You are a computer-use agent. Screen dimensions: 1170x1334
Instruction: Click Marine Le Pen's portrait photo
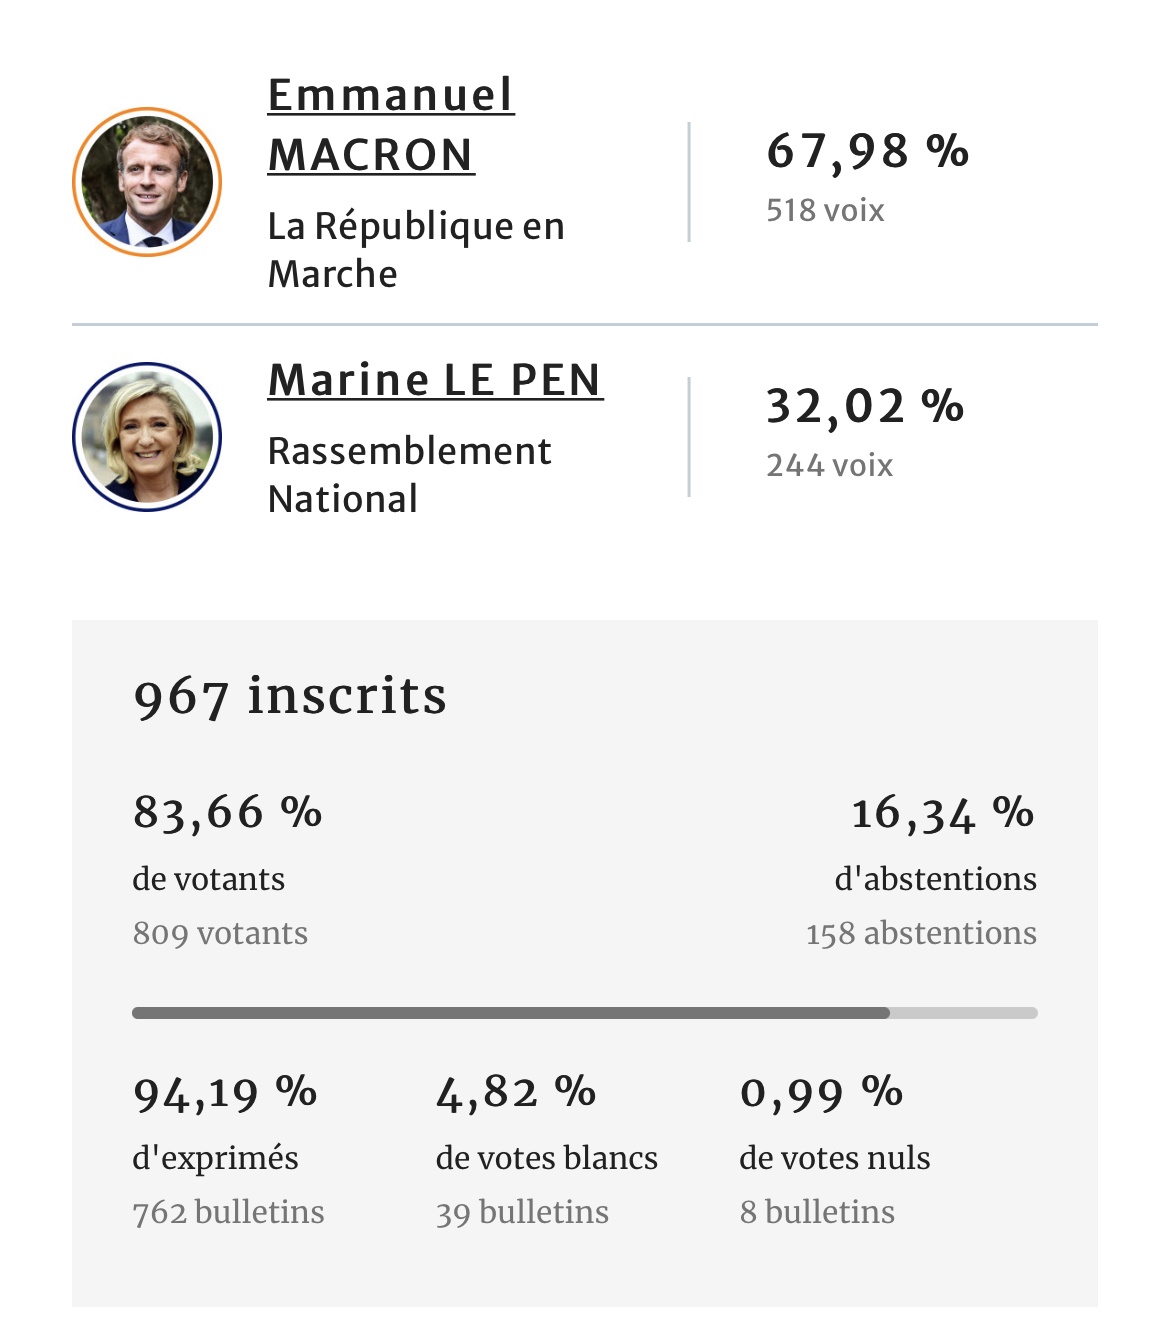coord(147,437)
